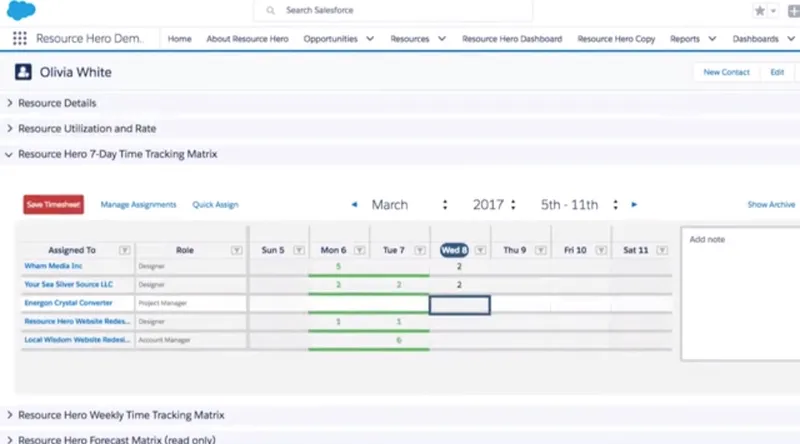The width and height of the screenshot is (800, 444).
Task: Click the Olivia White contact icon
Action: pyautogui.click(x=23, y=72)
